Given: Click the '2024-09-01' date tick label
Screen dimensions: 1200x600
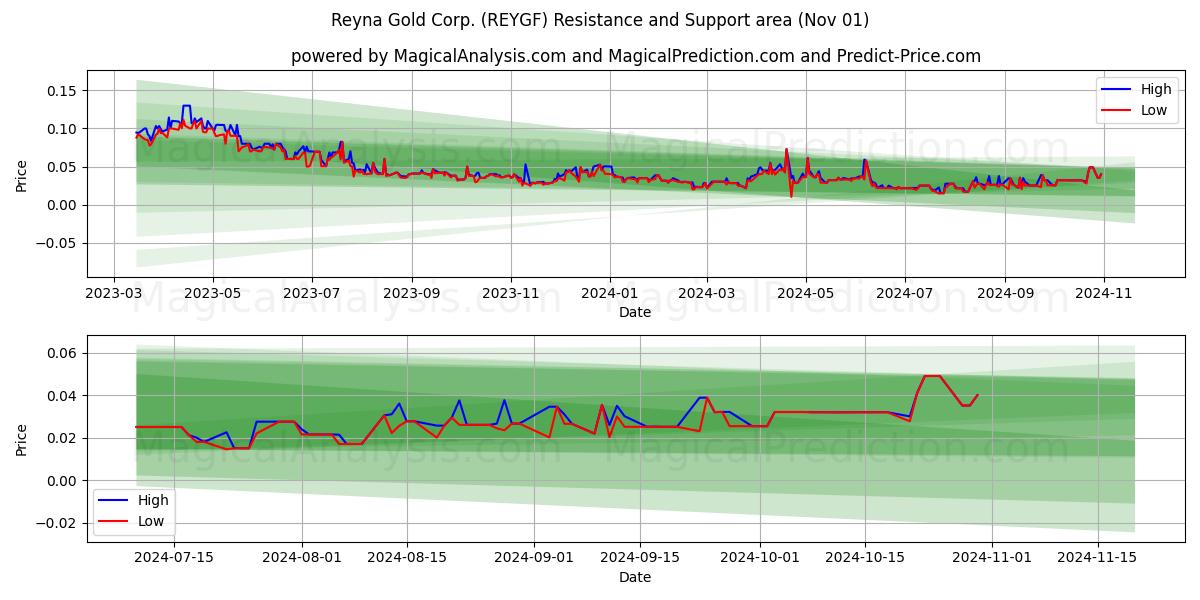Looking at the screenshot, I should (x=535, y=559).
